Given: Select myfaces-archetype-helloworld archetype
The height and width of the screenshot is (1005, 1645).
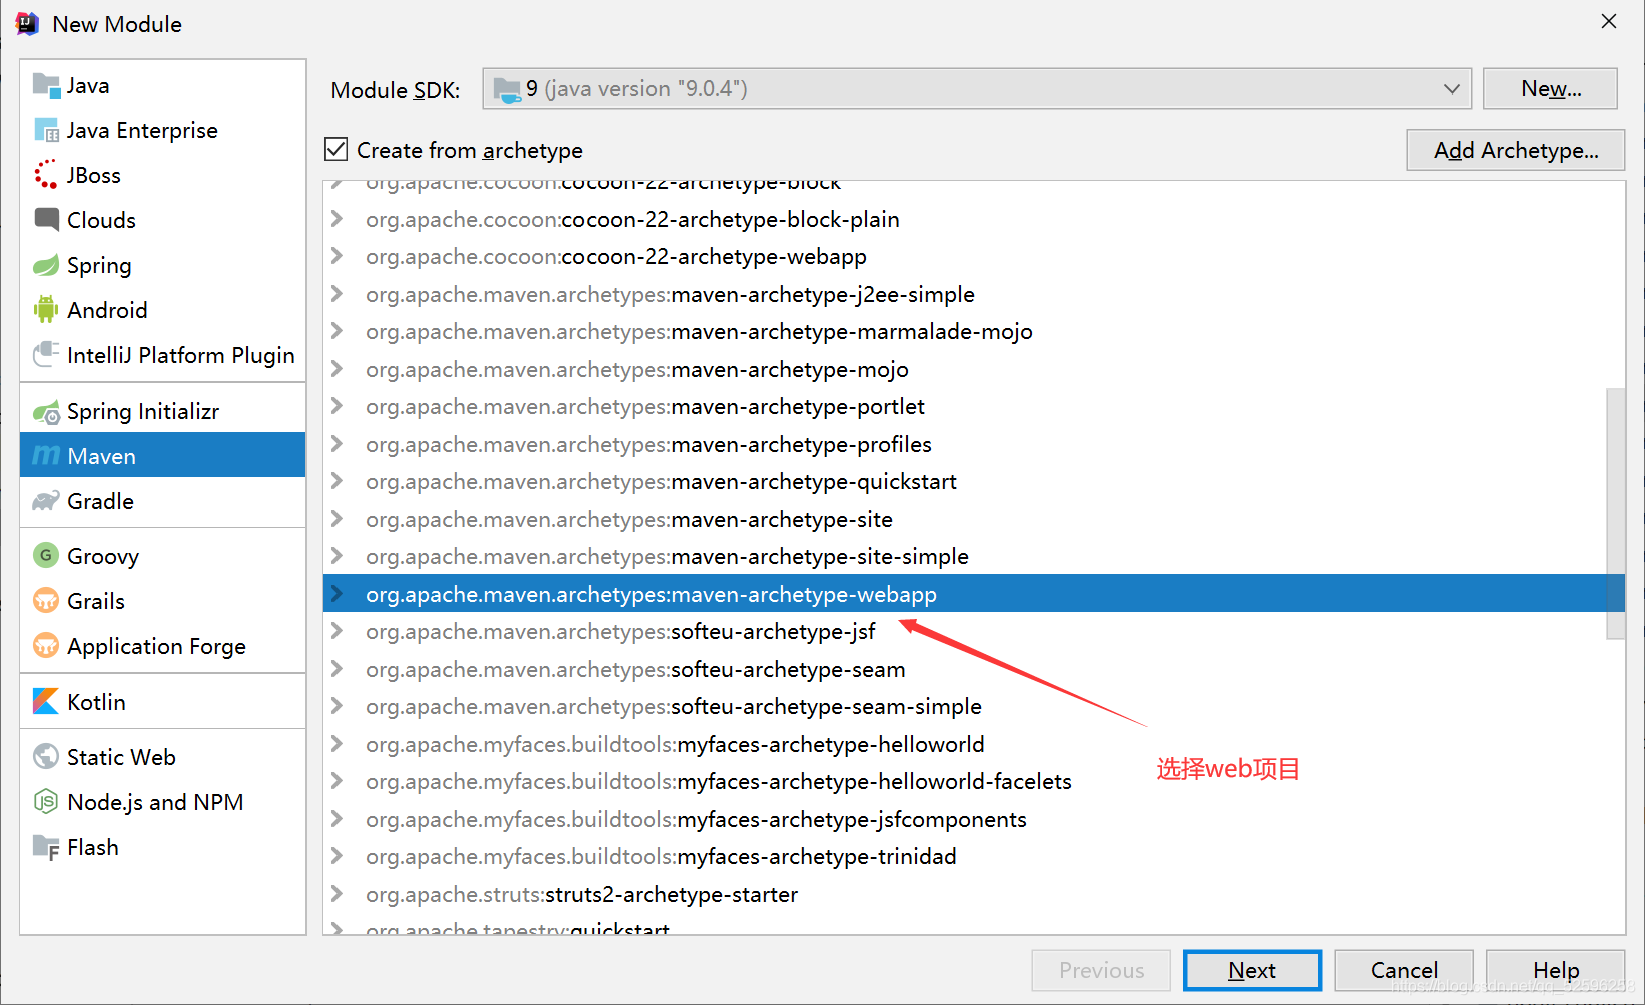Looking at the screenshot, I should pos(675,744).
